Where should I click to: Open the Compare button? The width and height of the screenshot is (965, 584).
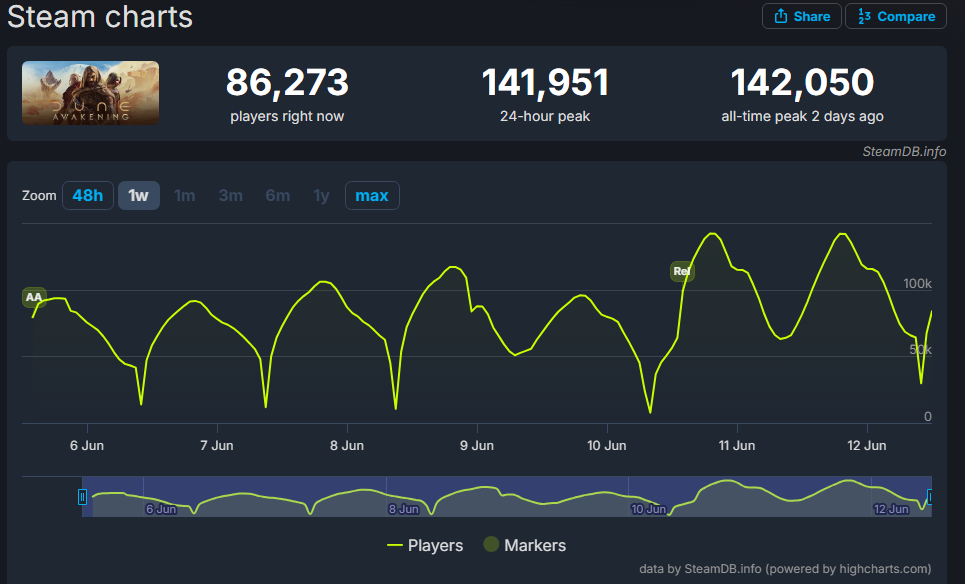point(895,17)
